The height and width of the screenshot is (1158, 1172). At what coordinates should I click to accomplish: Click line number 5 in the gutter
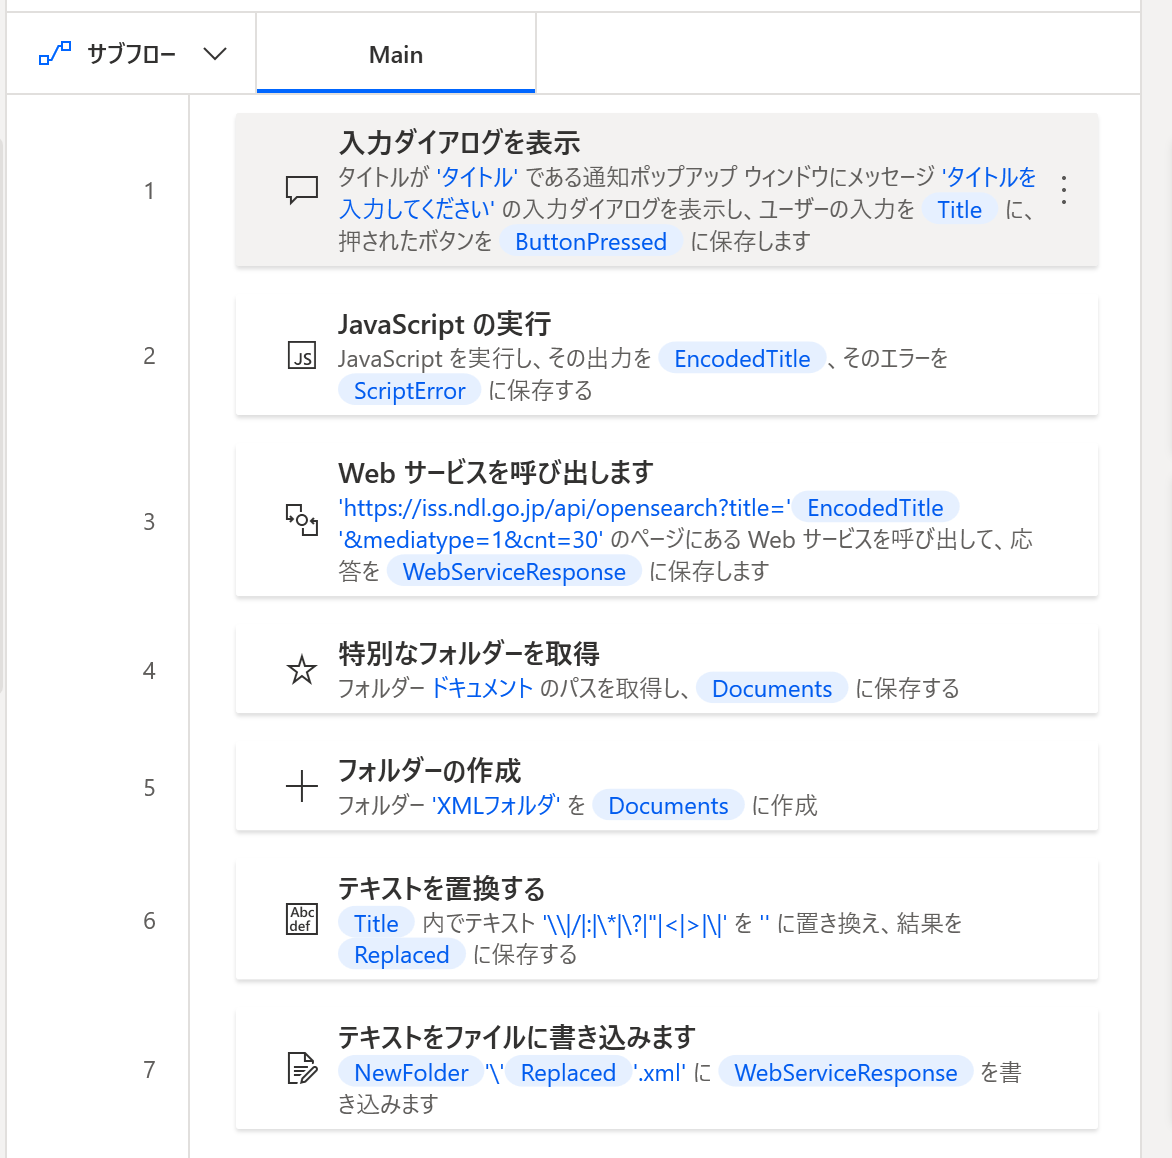coord(149,787)
